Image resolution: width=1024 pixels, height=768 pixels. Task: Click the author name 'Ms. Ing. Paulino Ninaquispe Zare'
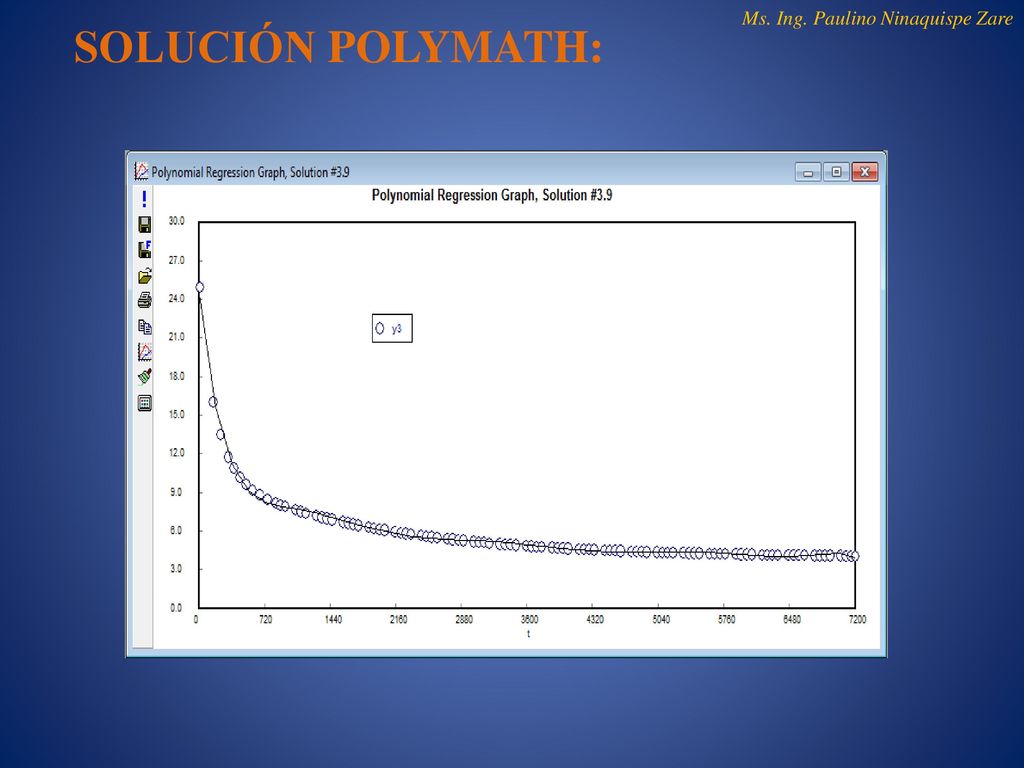(877, 19)
